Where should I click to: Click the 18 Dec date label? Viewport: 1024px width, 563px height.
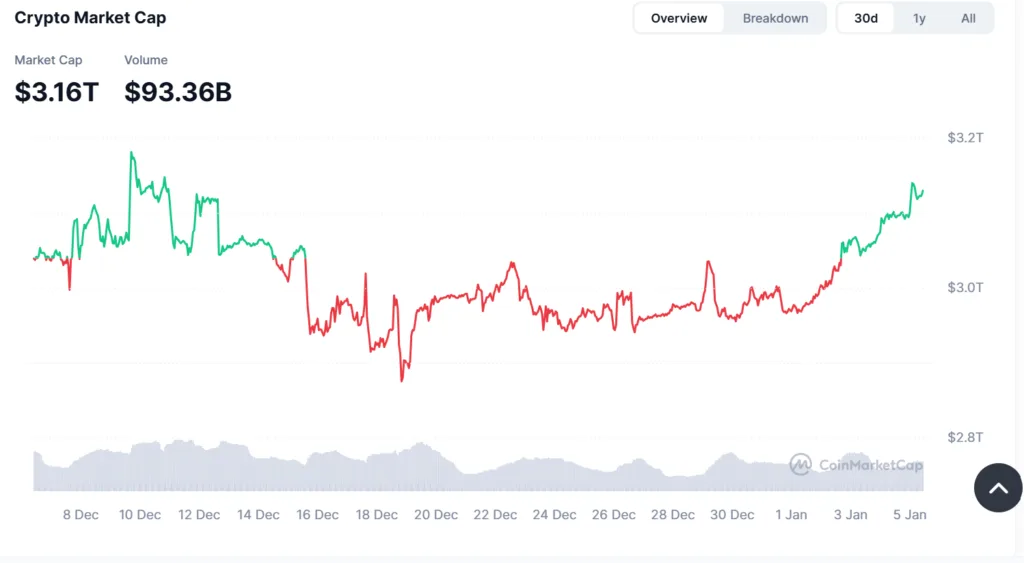pos(377,515)
